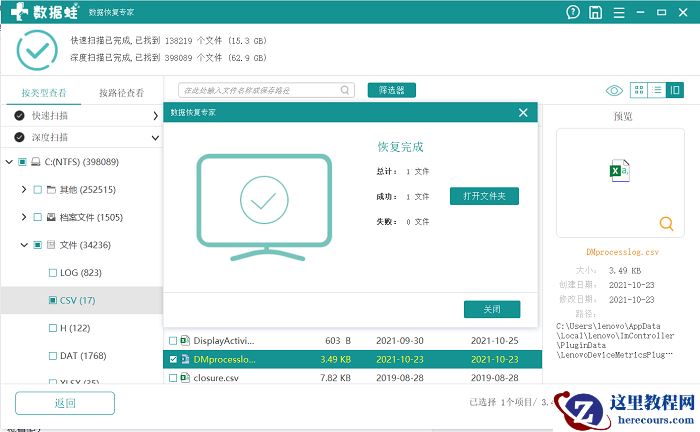The height and width of the screenshot is (432, 700).
Task: Click the Excel file preview thumbnail
Action: click(620, 171)
